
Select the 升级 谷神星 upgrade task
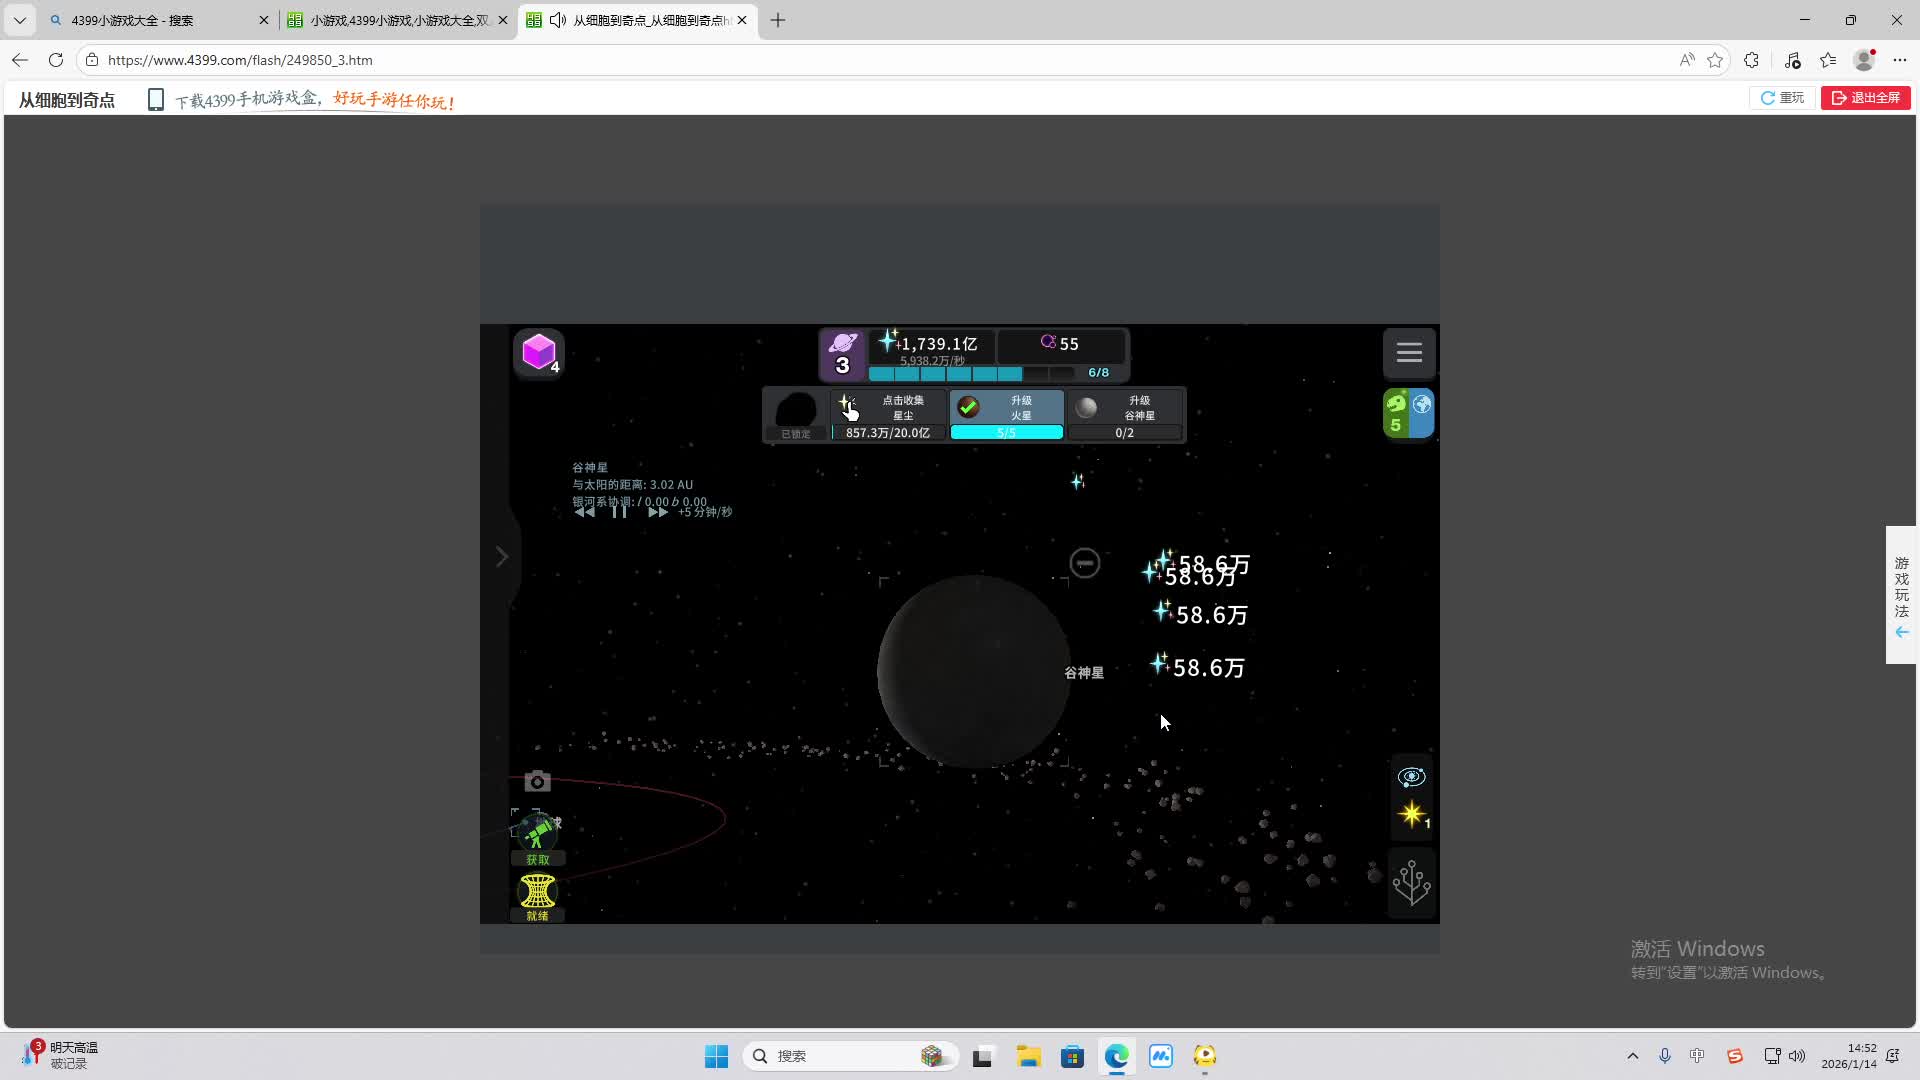click(1126, 414)
